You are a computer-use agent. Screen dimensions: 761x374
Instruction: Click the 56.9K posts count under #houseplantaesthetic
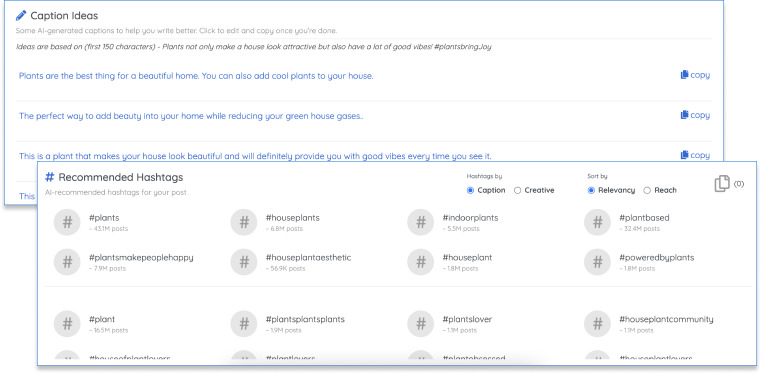[285, 269]
